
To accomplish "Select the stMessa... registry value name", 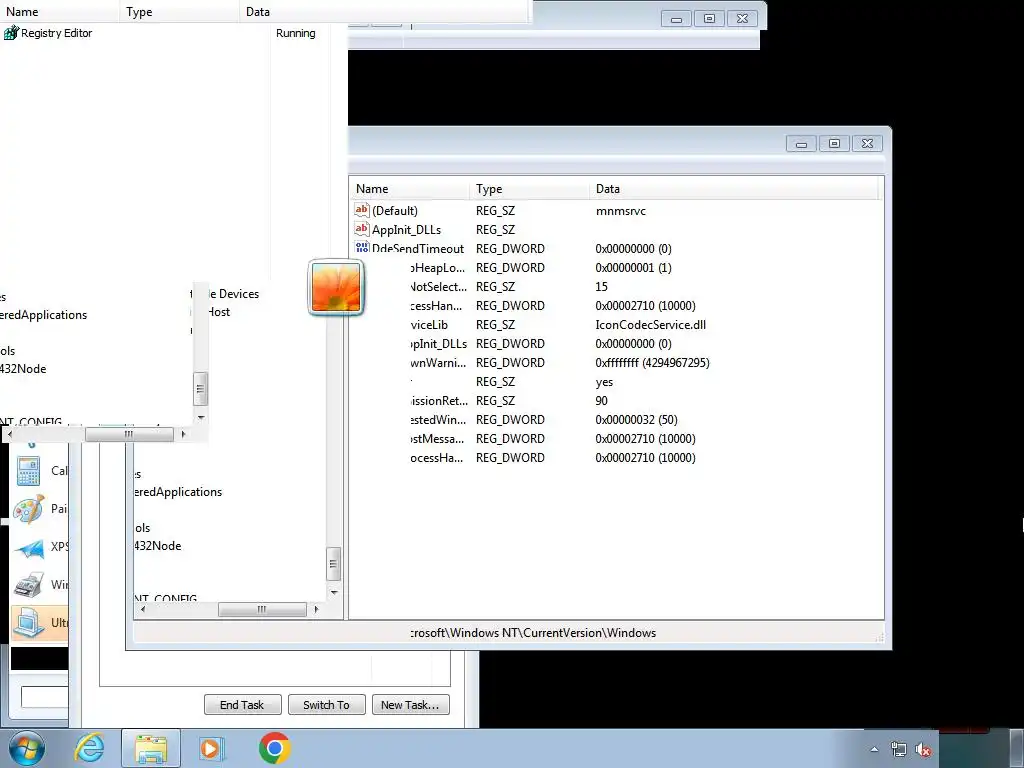I will point(438,438).
